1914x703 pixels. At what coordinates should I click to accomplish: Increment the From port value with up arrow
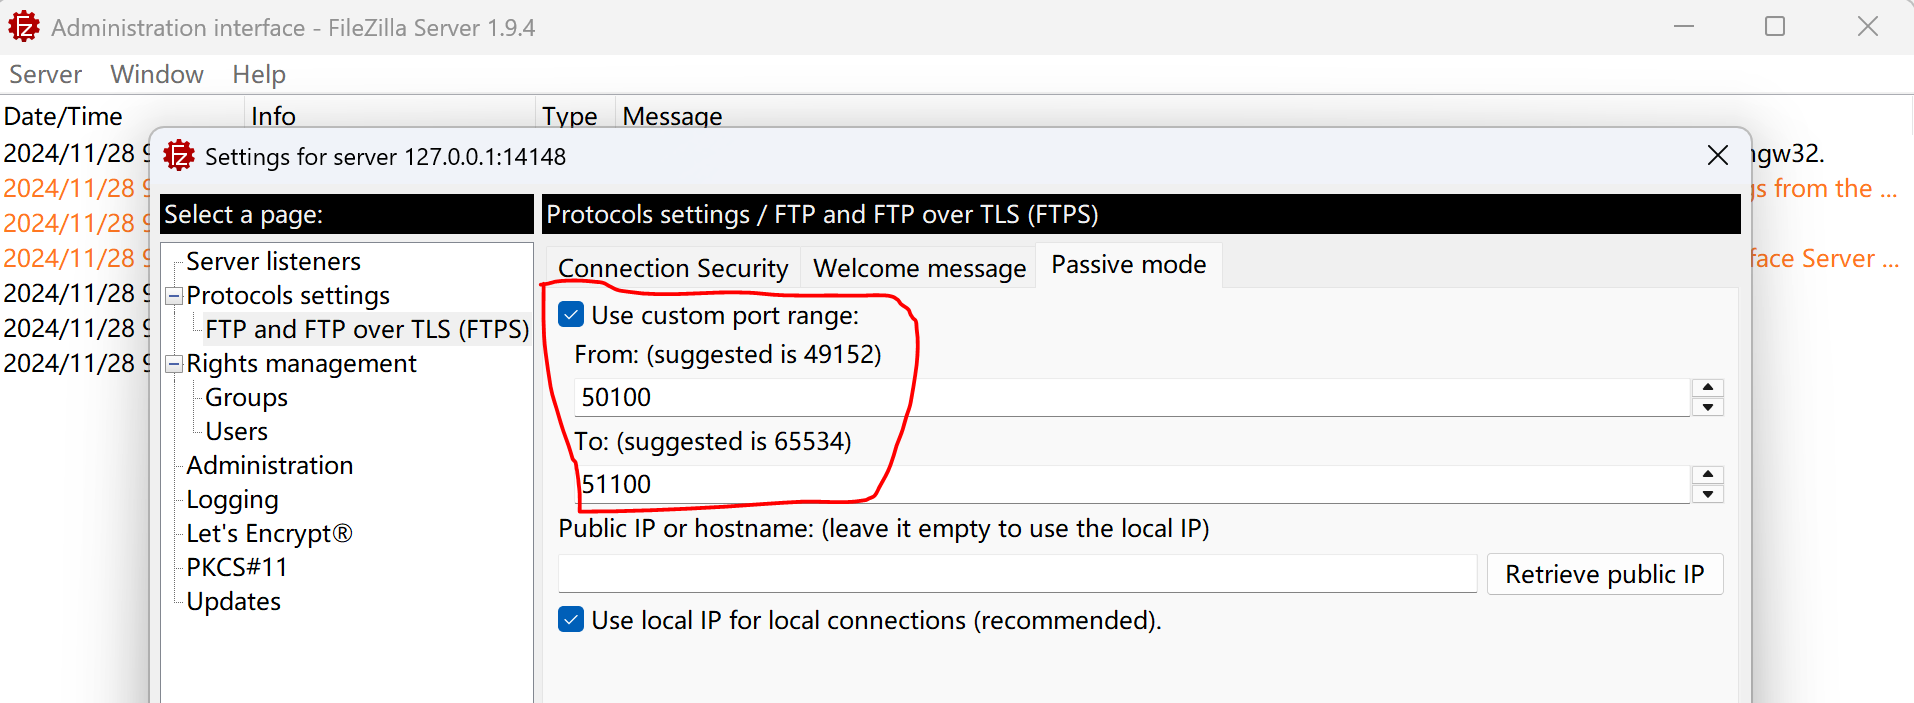1708,388
